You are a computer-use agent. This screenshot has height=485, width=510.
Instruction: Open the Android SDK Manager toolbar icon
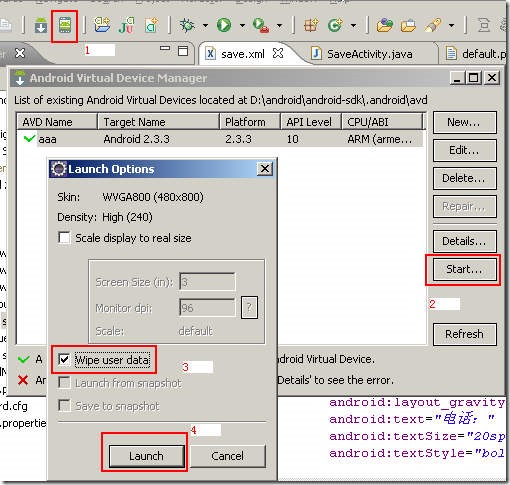coord(41,26)
